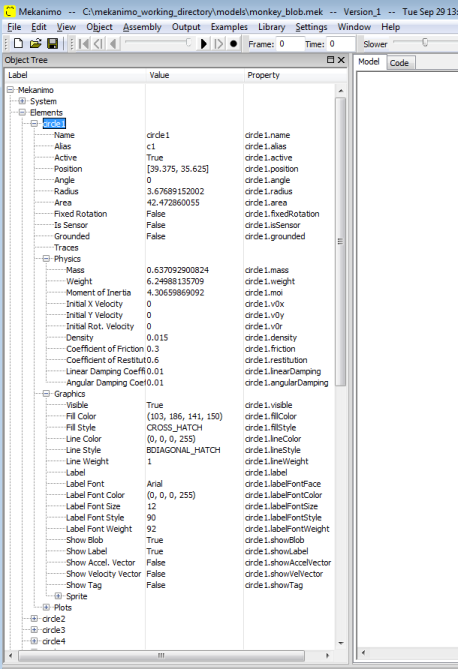Open the File menu
The image size is (458, 669).
14,27
